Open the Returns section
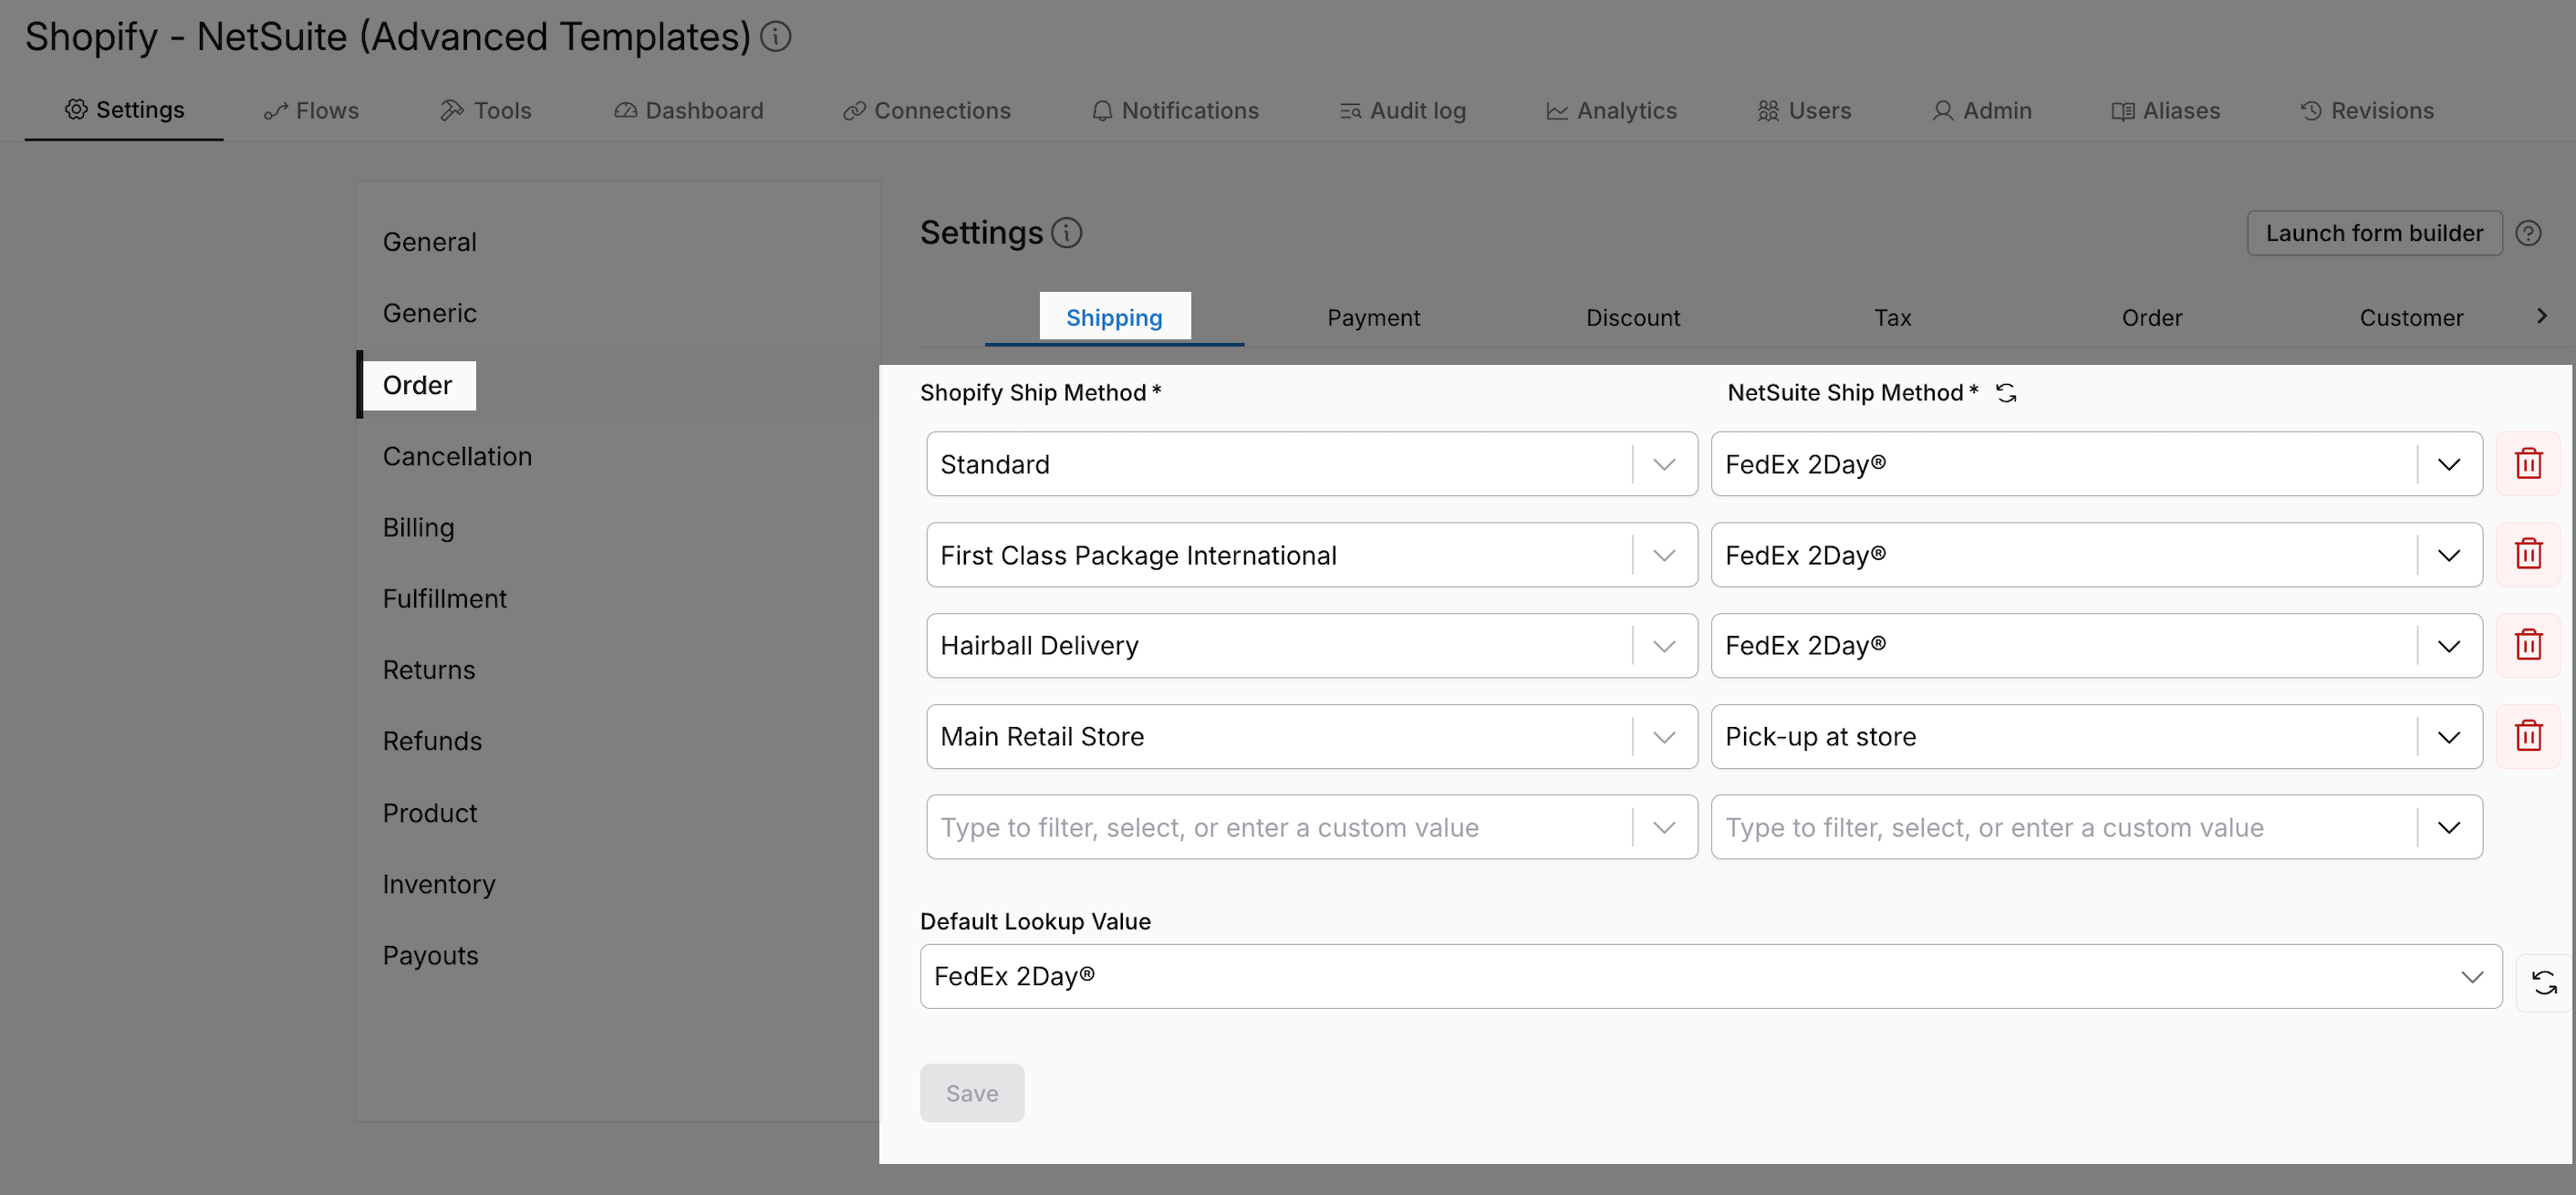 pos(428,669)
